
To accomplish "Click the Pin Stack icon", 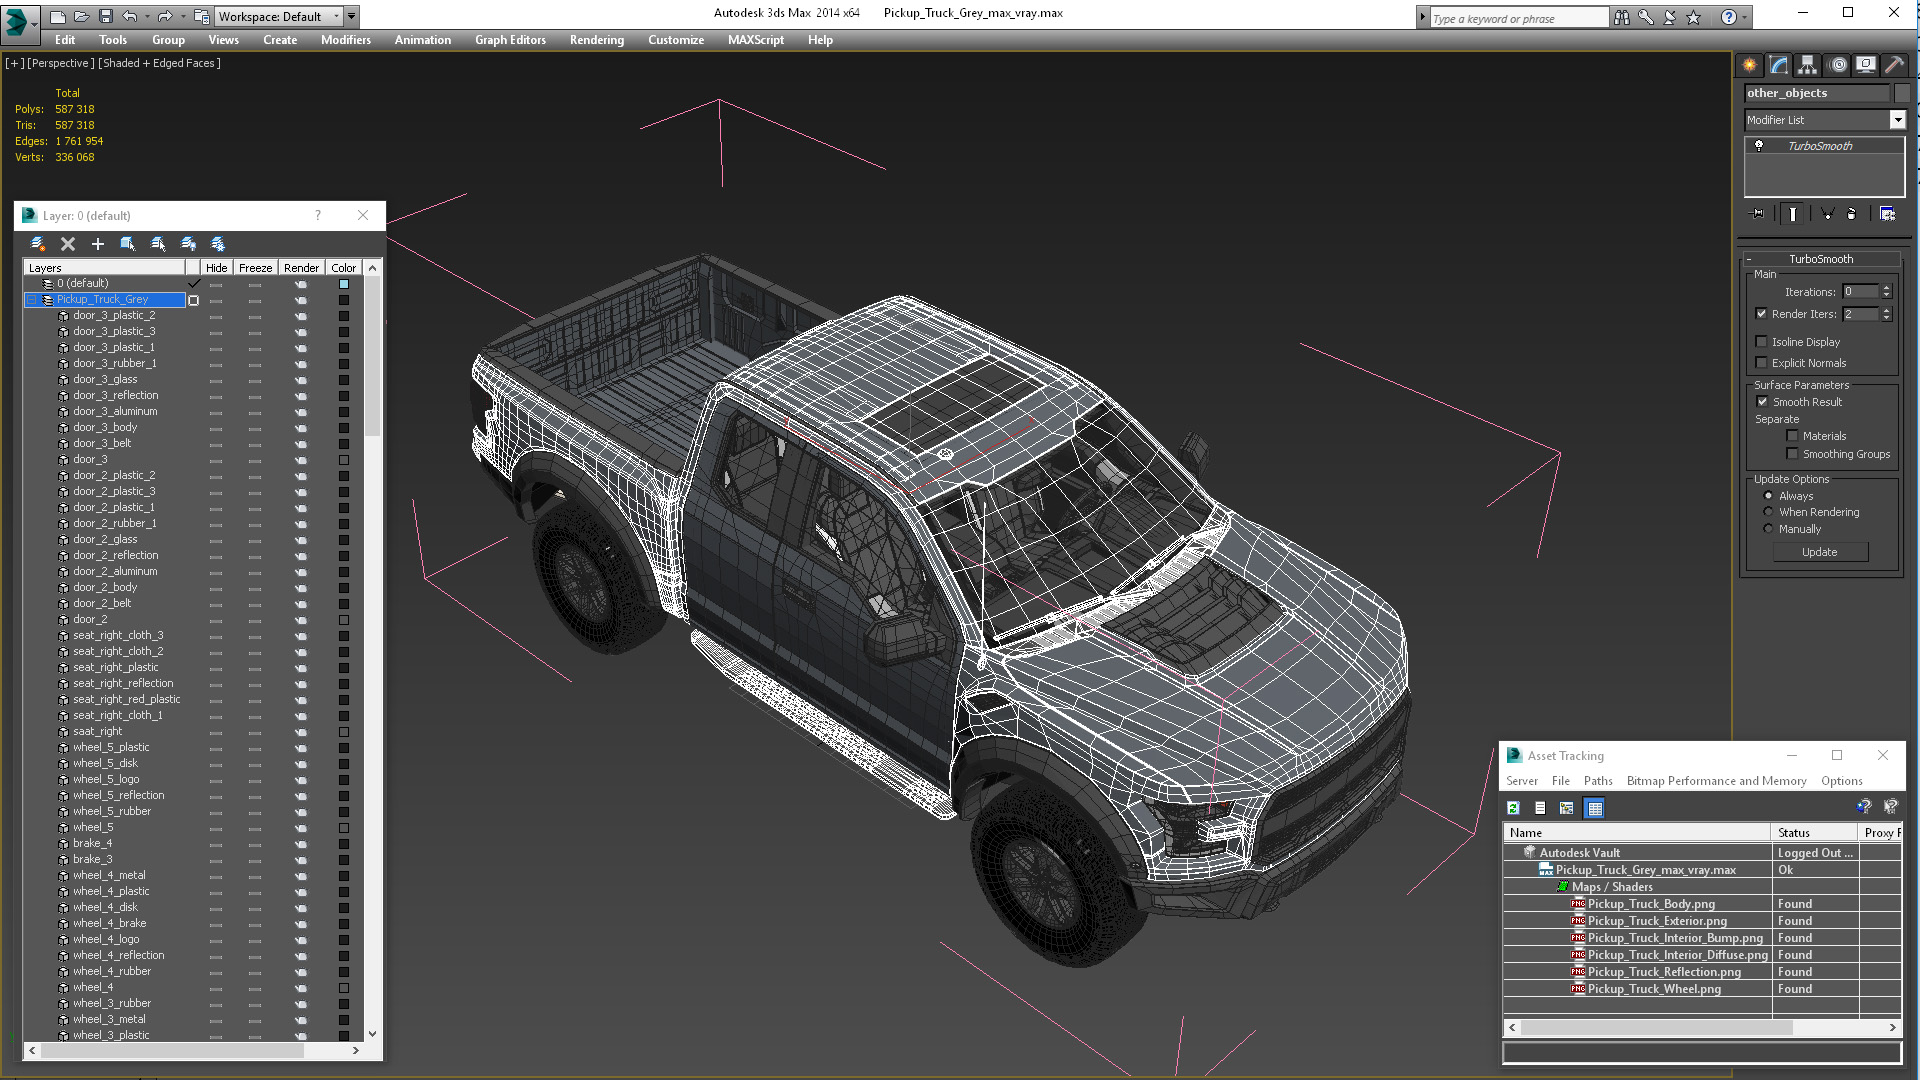I will [x=1758, y=214].
